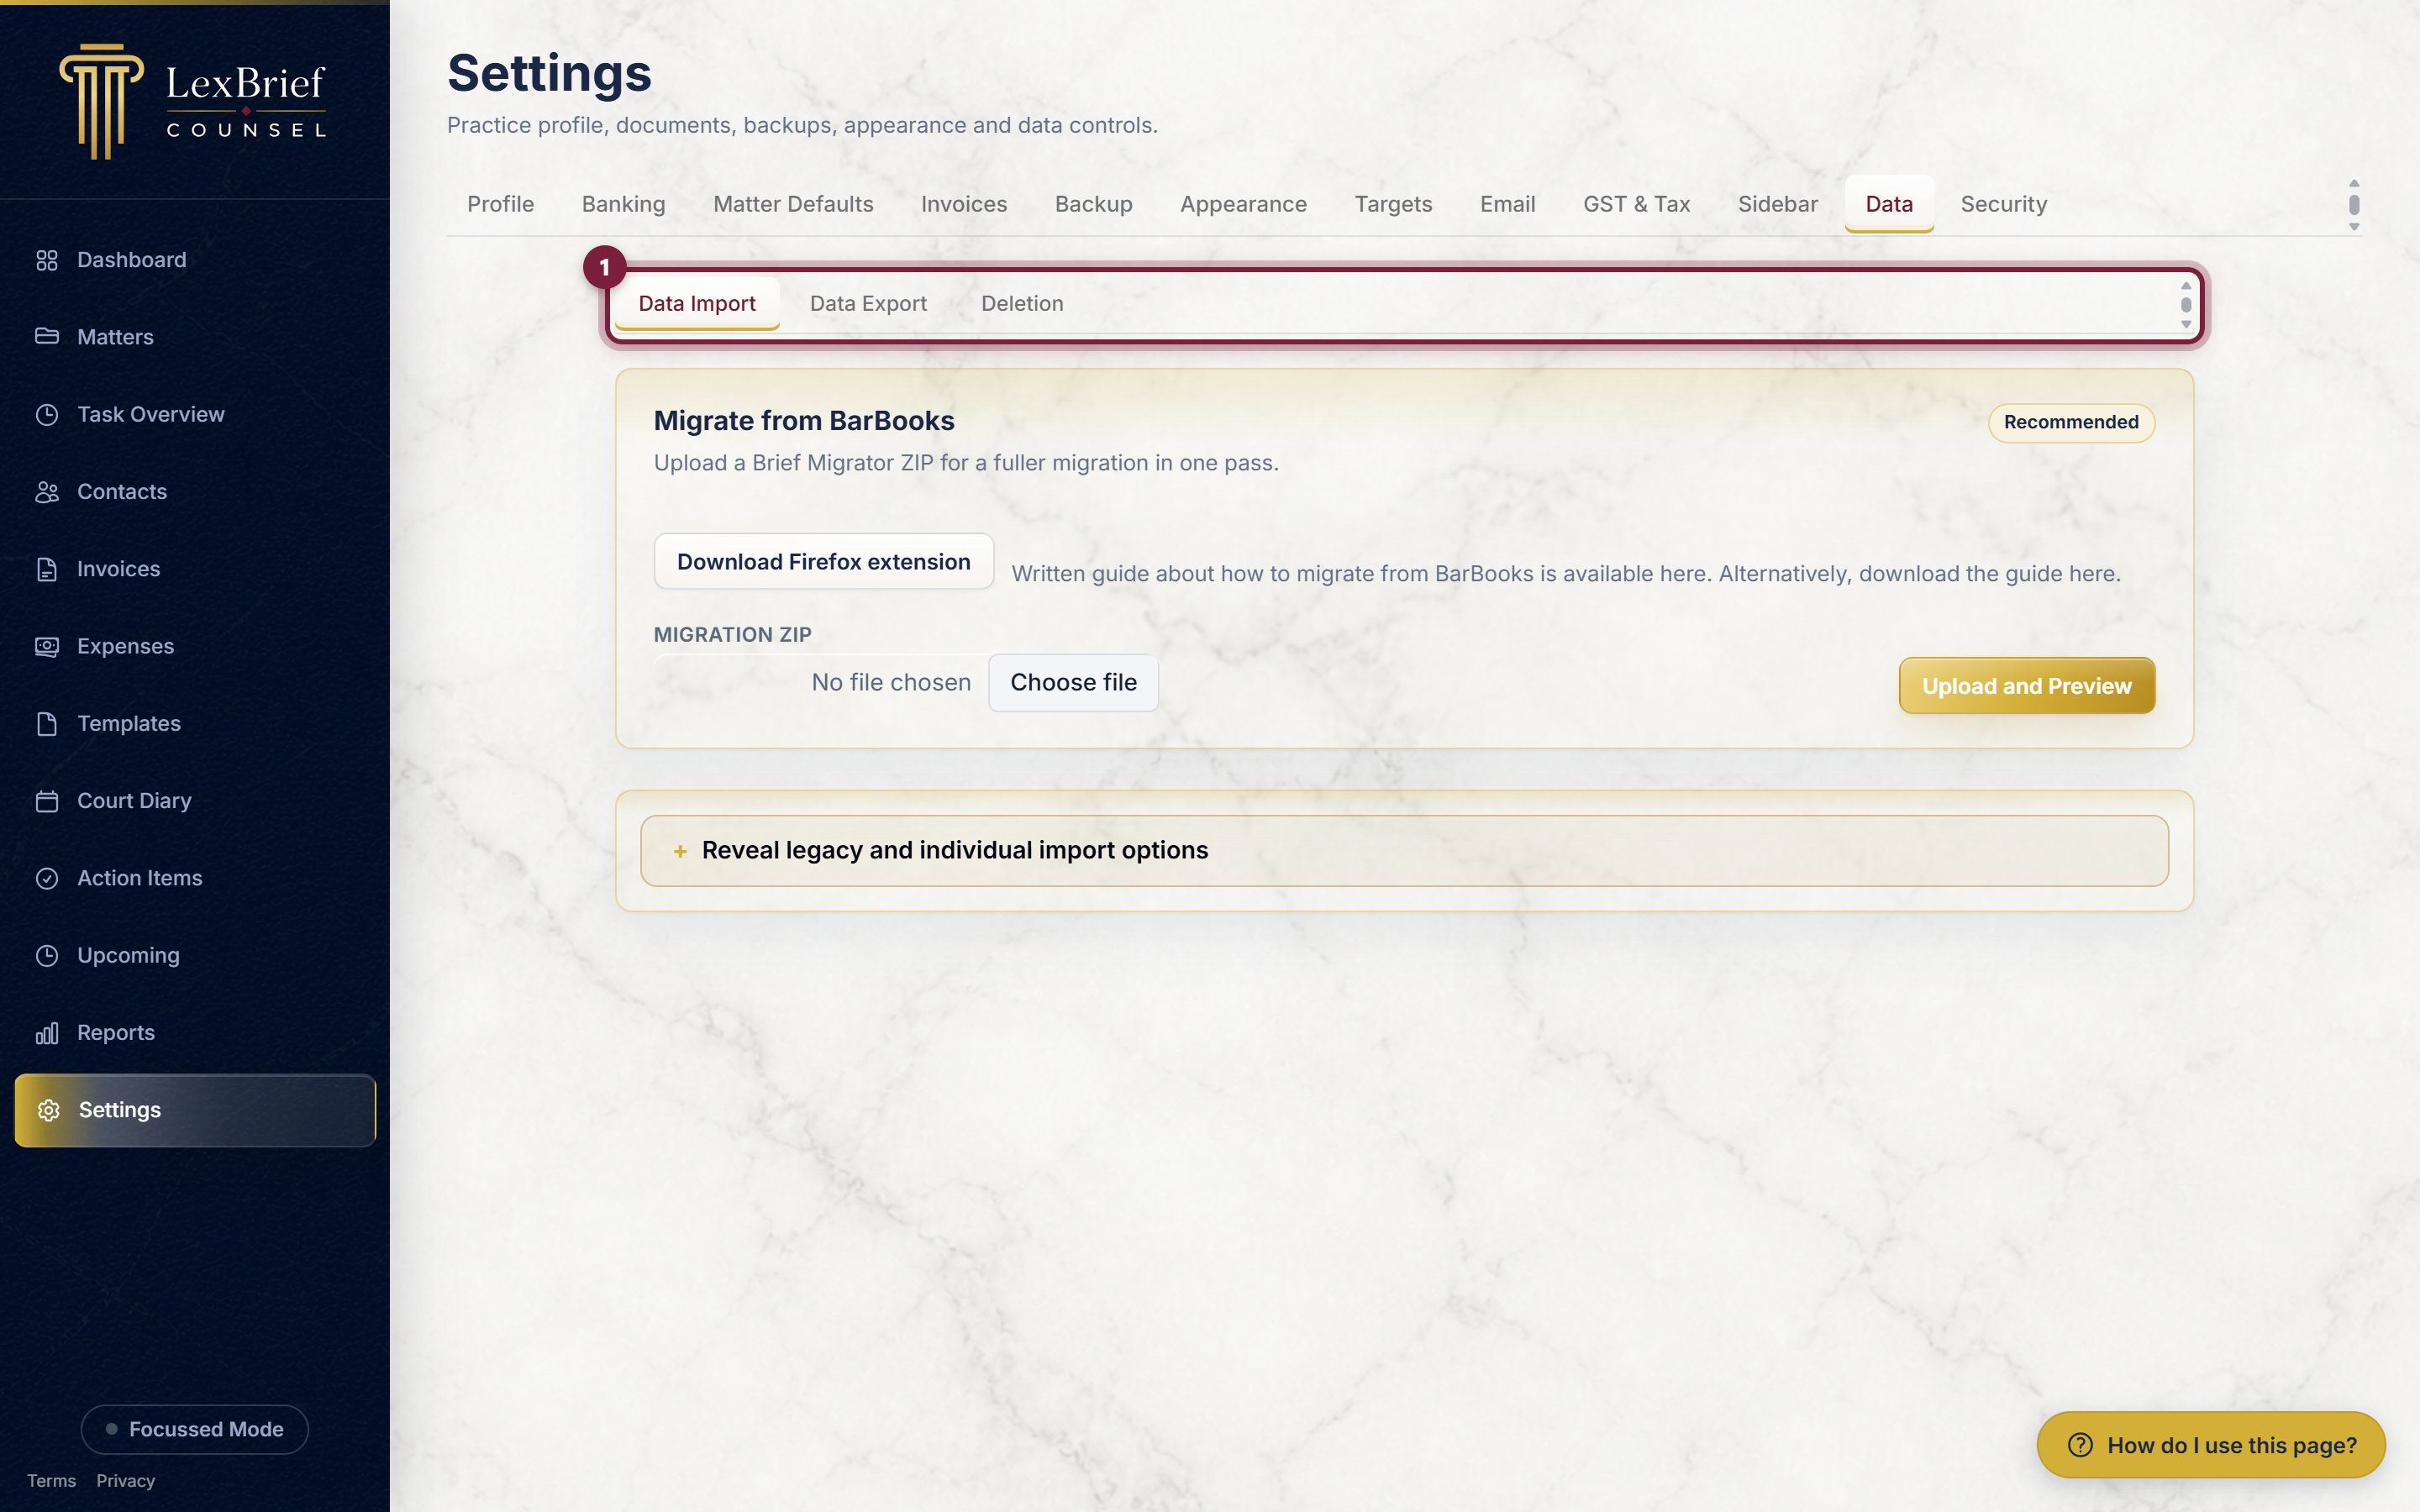Go to the Invoices settings tab
The image size is (2420, 1512).
964,204
